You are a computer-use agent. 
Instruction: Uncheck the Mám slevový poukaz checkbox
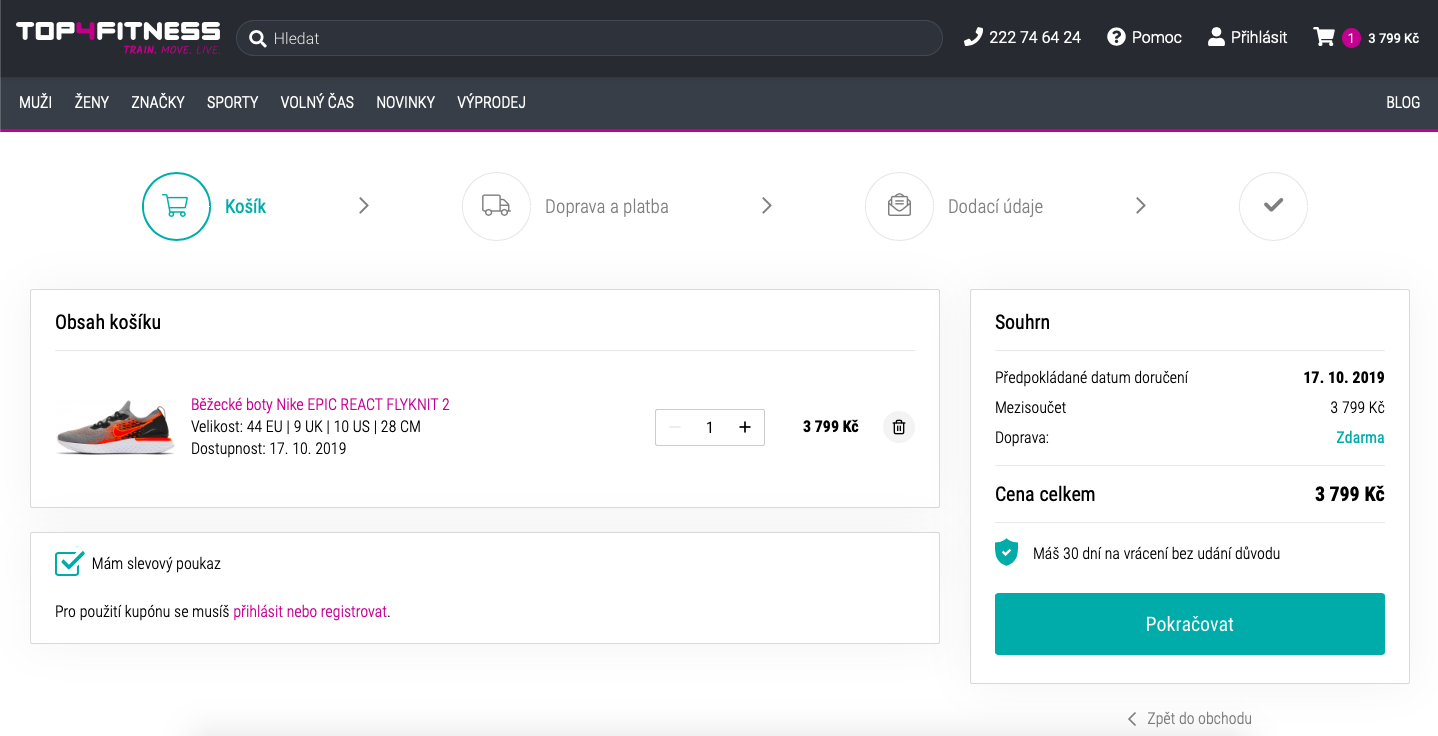[x=69, y=563]
